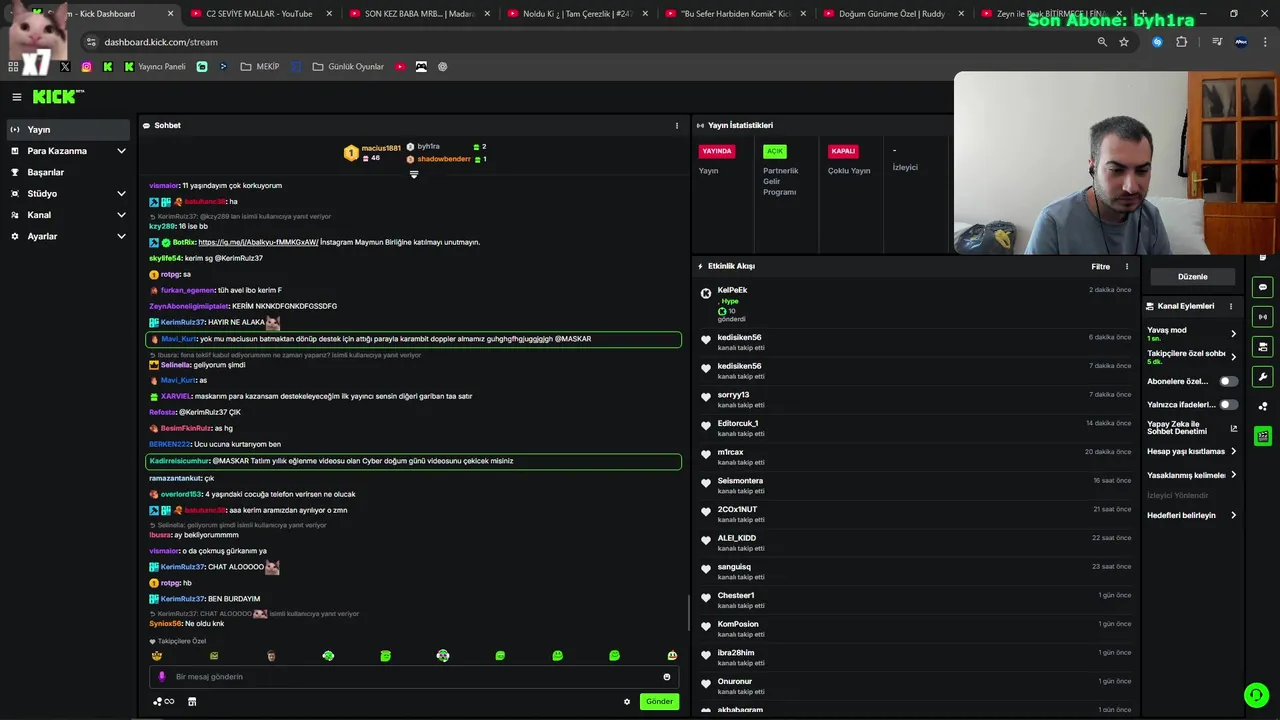Viewport: 1280px width, 720px height.
Task: Select the three-dots cluster icon in the right toolbar
Action: coord(1263,407)
